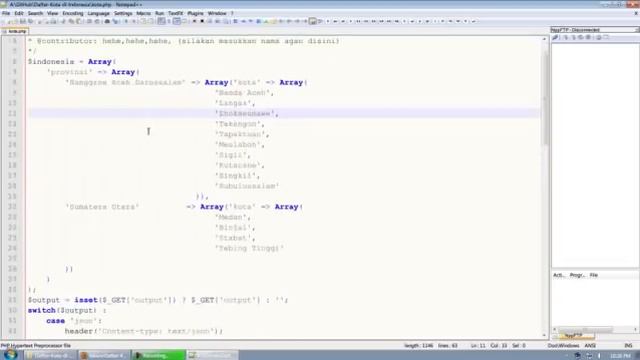
Task: Click the Print toolbar icon
Action: [53, 21]
